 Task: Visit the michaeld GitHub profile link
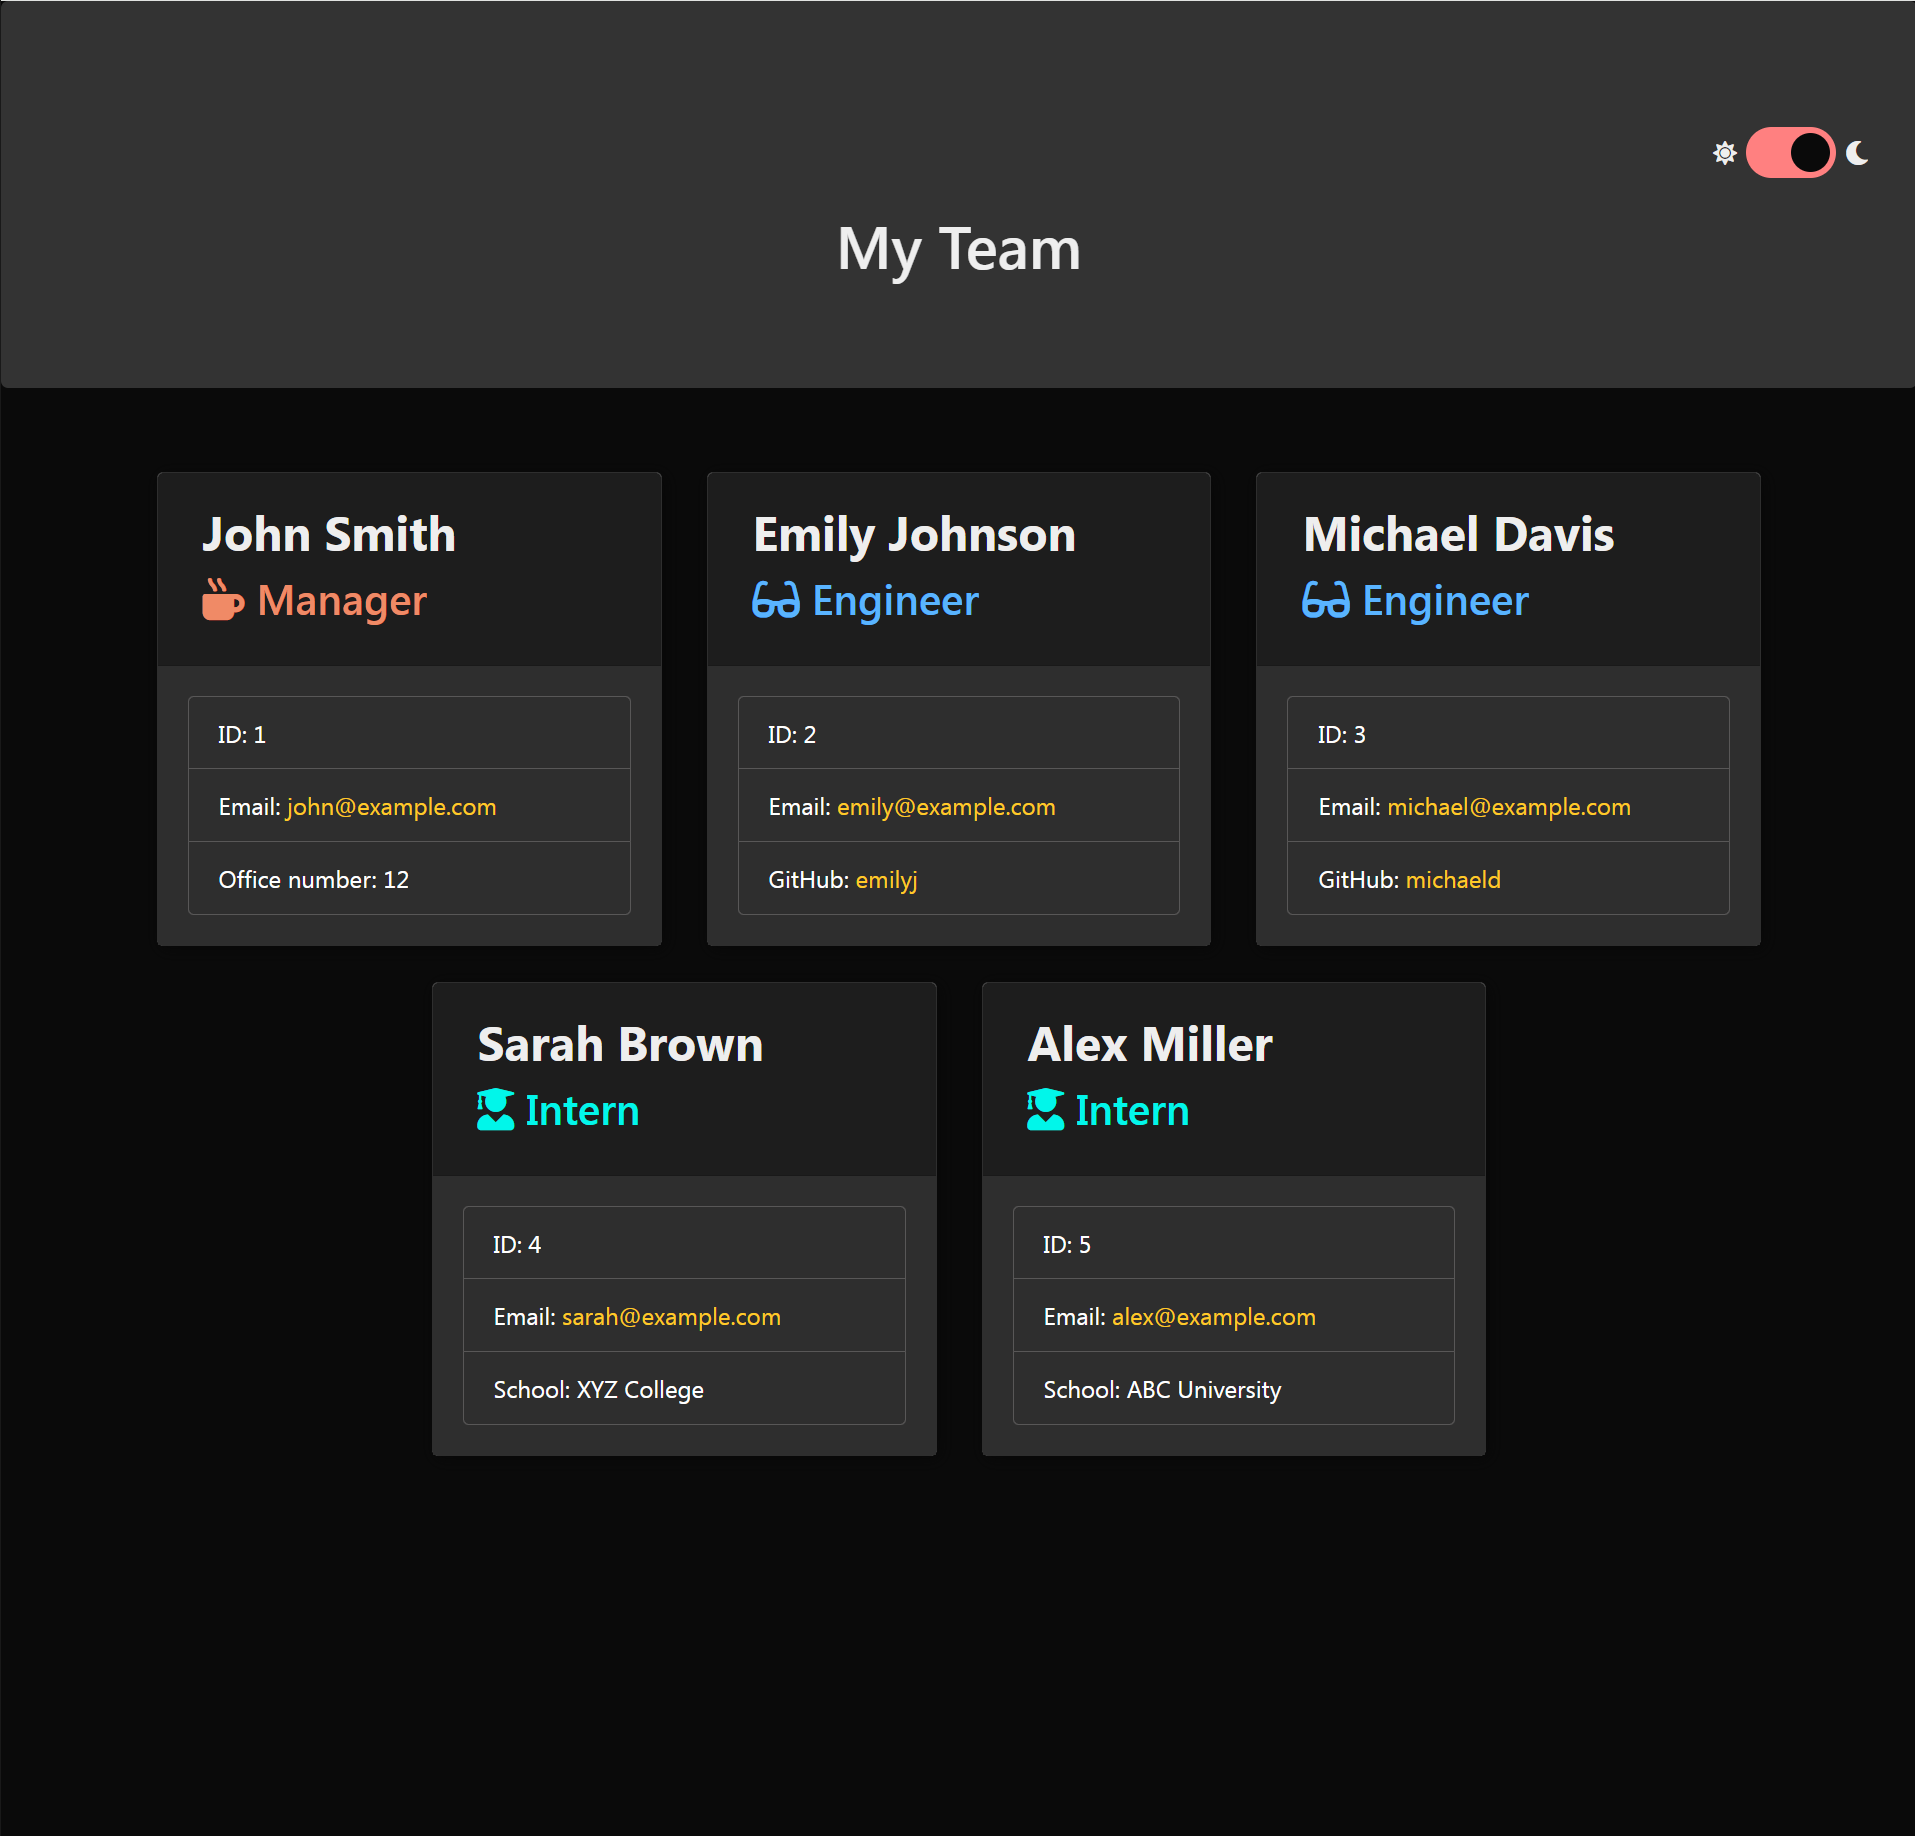[1453, 880]
